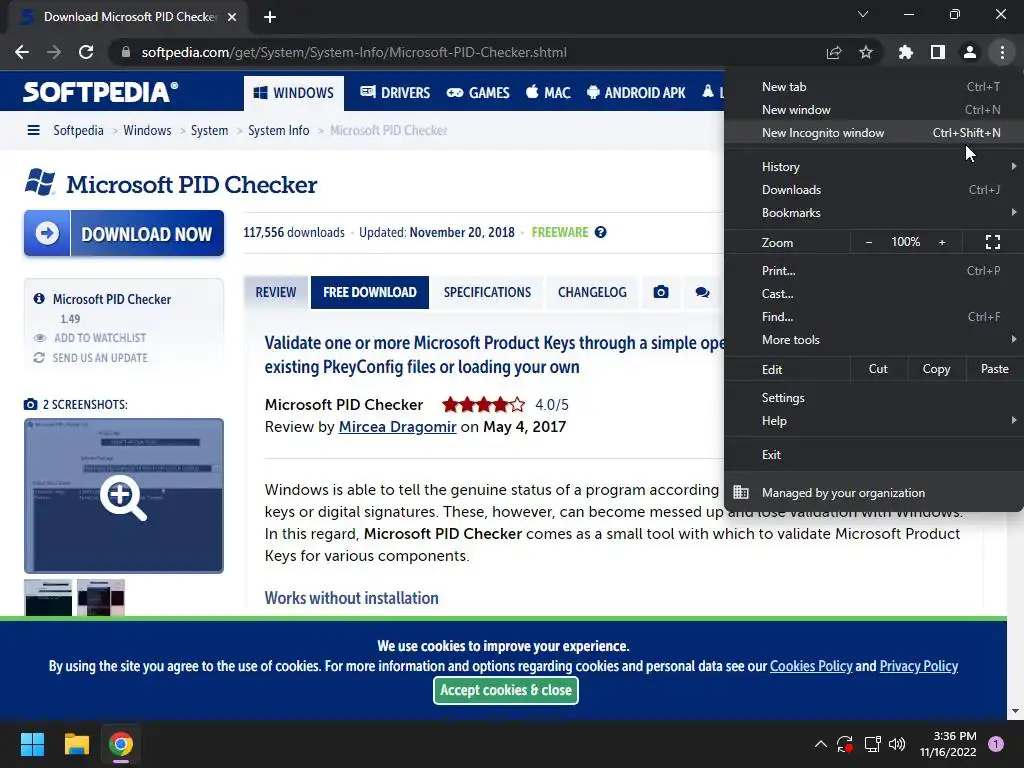
Task: Click the site lock icon
Action: tap(125, 52)
